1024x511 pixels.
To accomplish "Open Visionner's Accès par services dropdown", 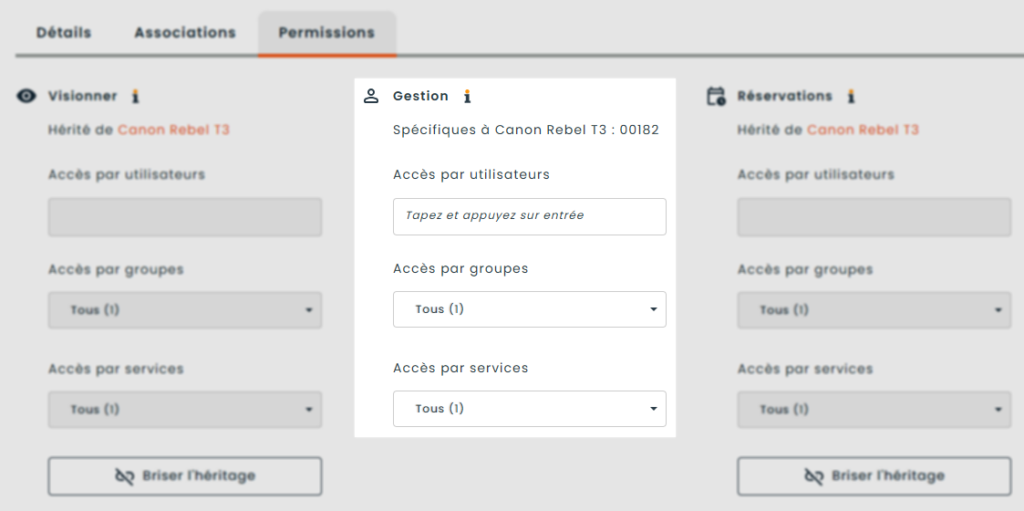I will [185, 409].
